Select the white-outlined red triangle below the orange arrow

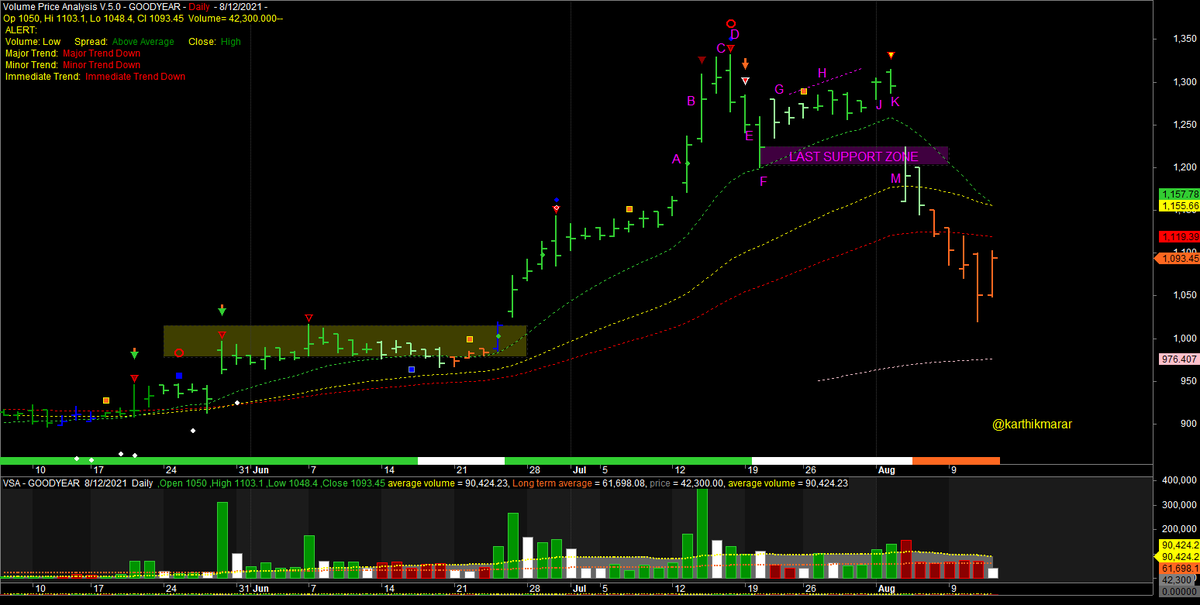pyautogui.click(x=745, y=80)
